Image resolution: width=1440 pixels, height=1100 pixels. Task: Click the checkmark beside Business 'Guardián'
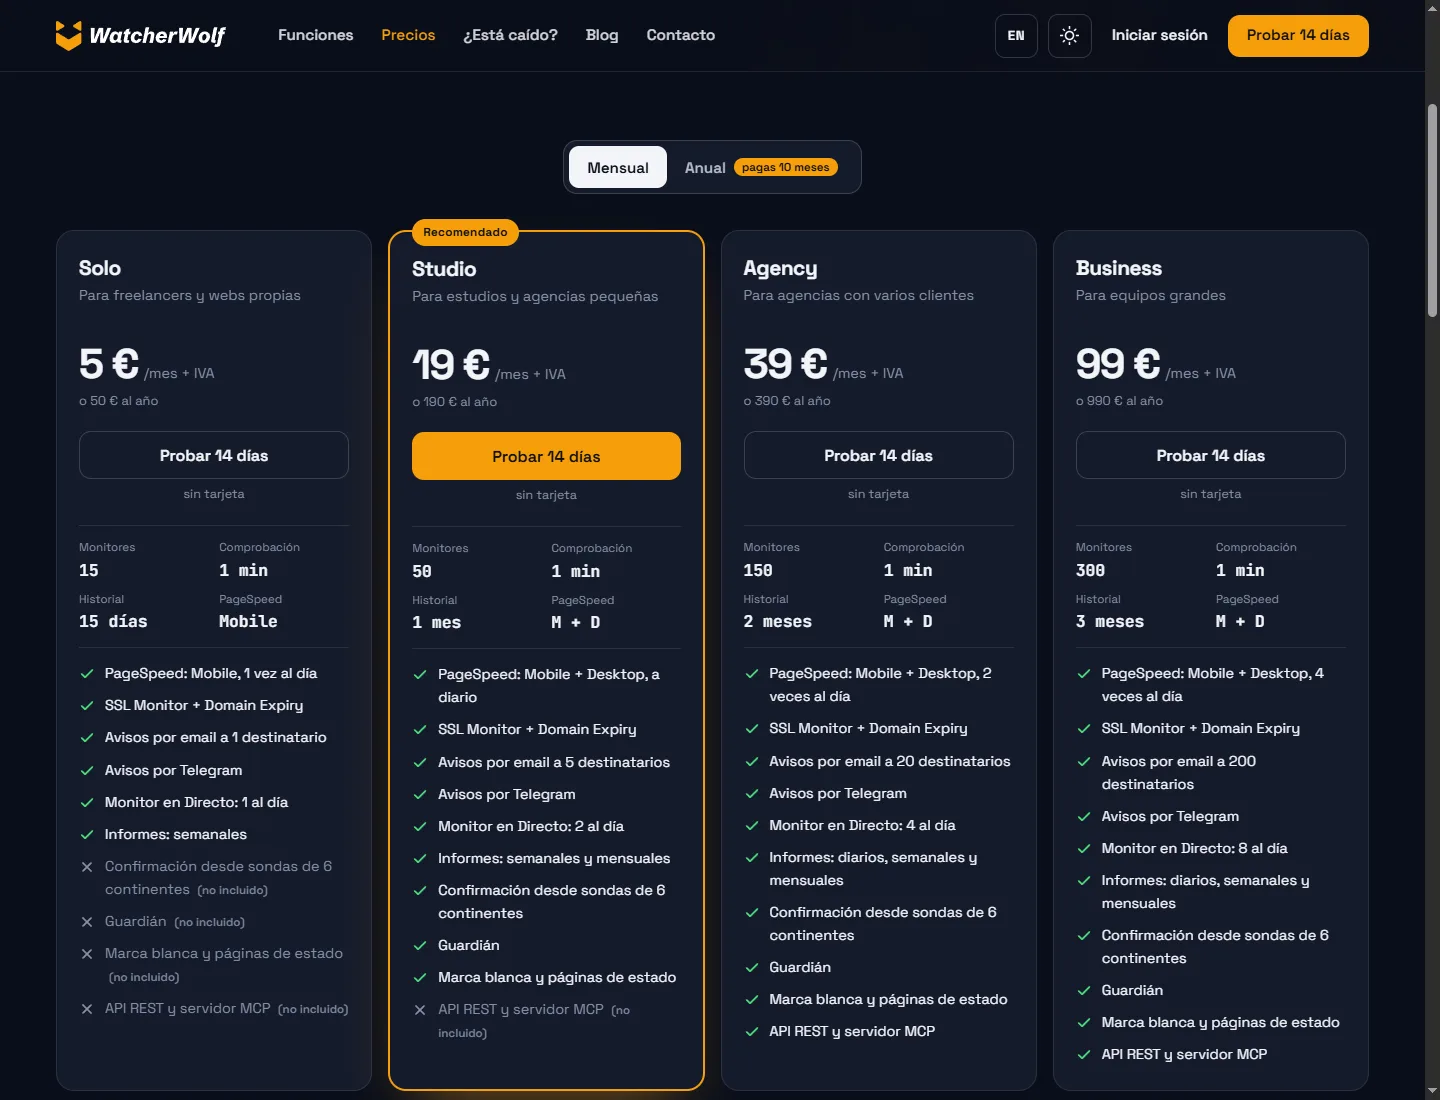pyautogui.click(x=1084, y=991)
